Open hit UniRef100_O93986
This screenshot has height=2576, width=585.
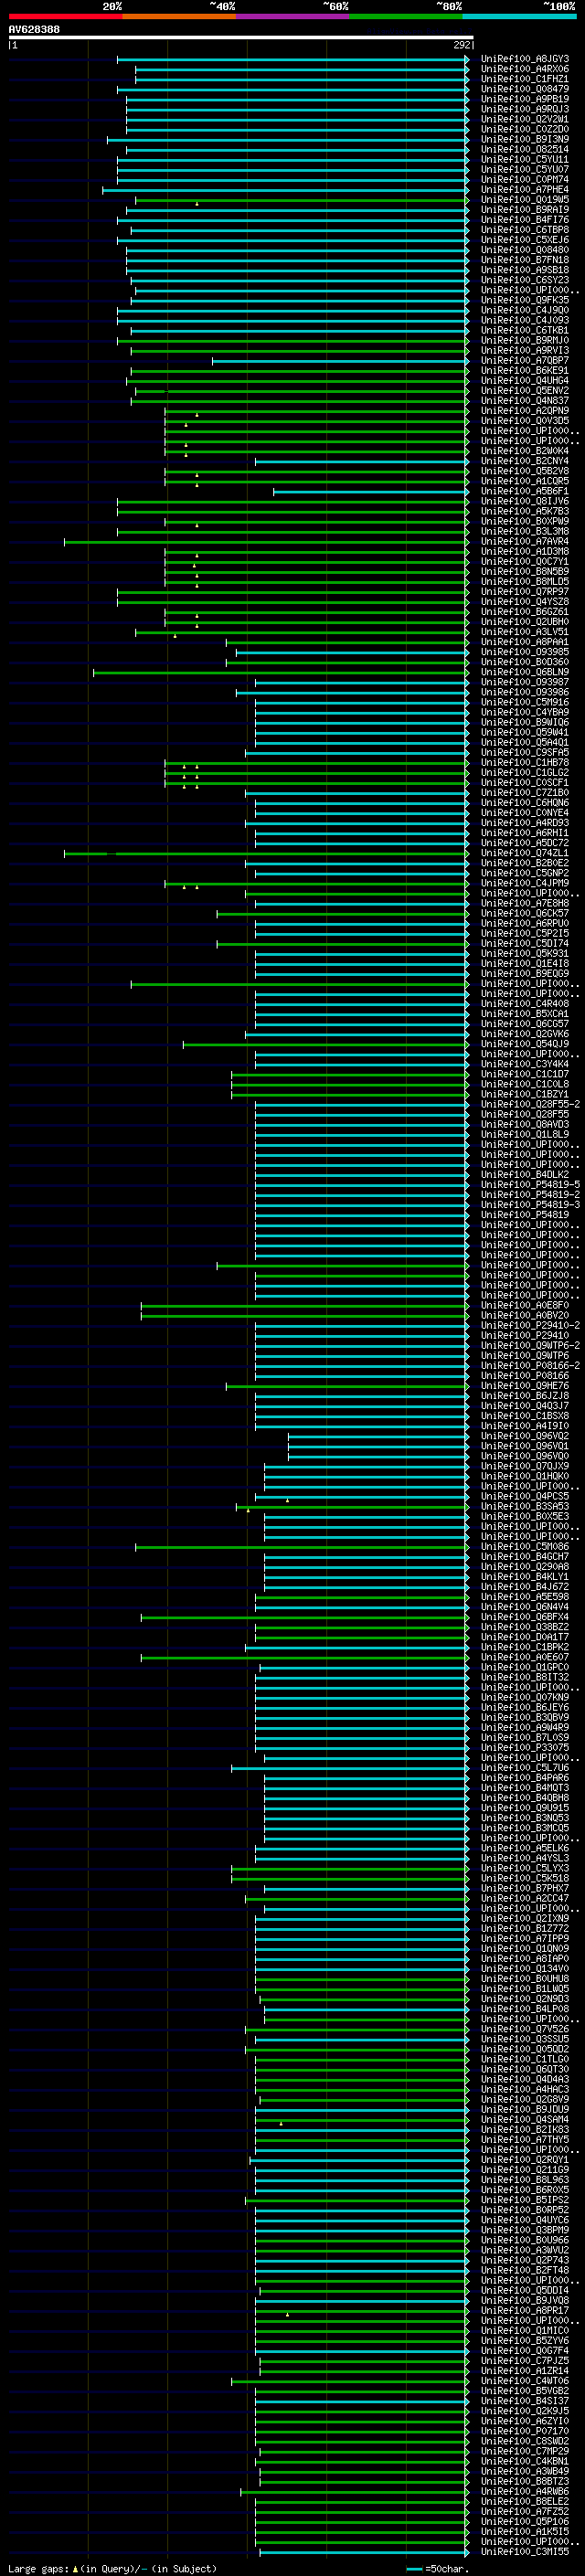click(x=525, y=692)
